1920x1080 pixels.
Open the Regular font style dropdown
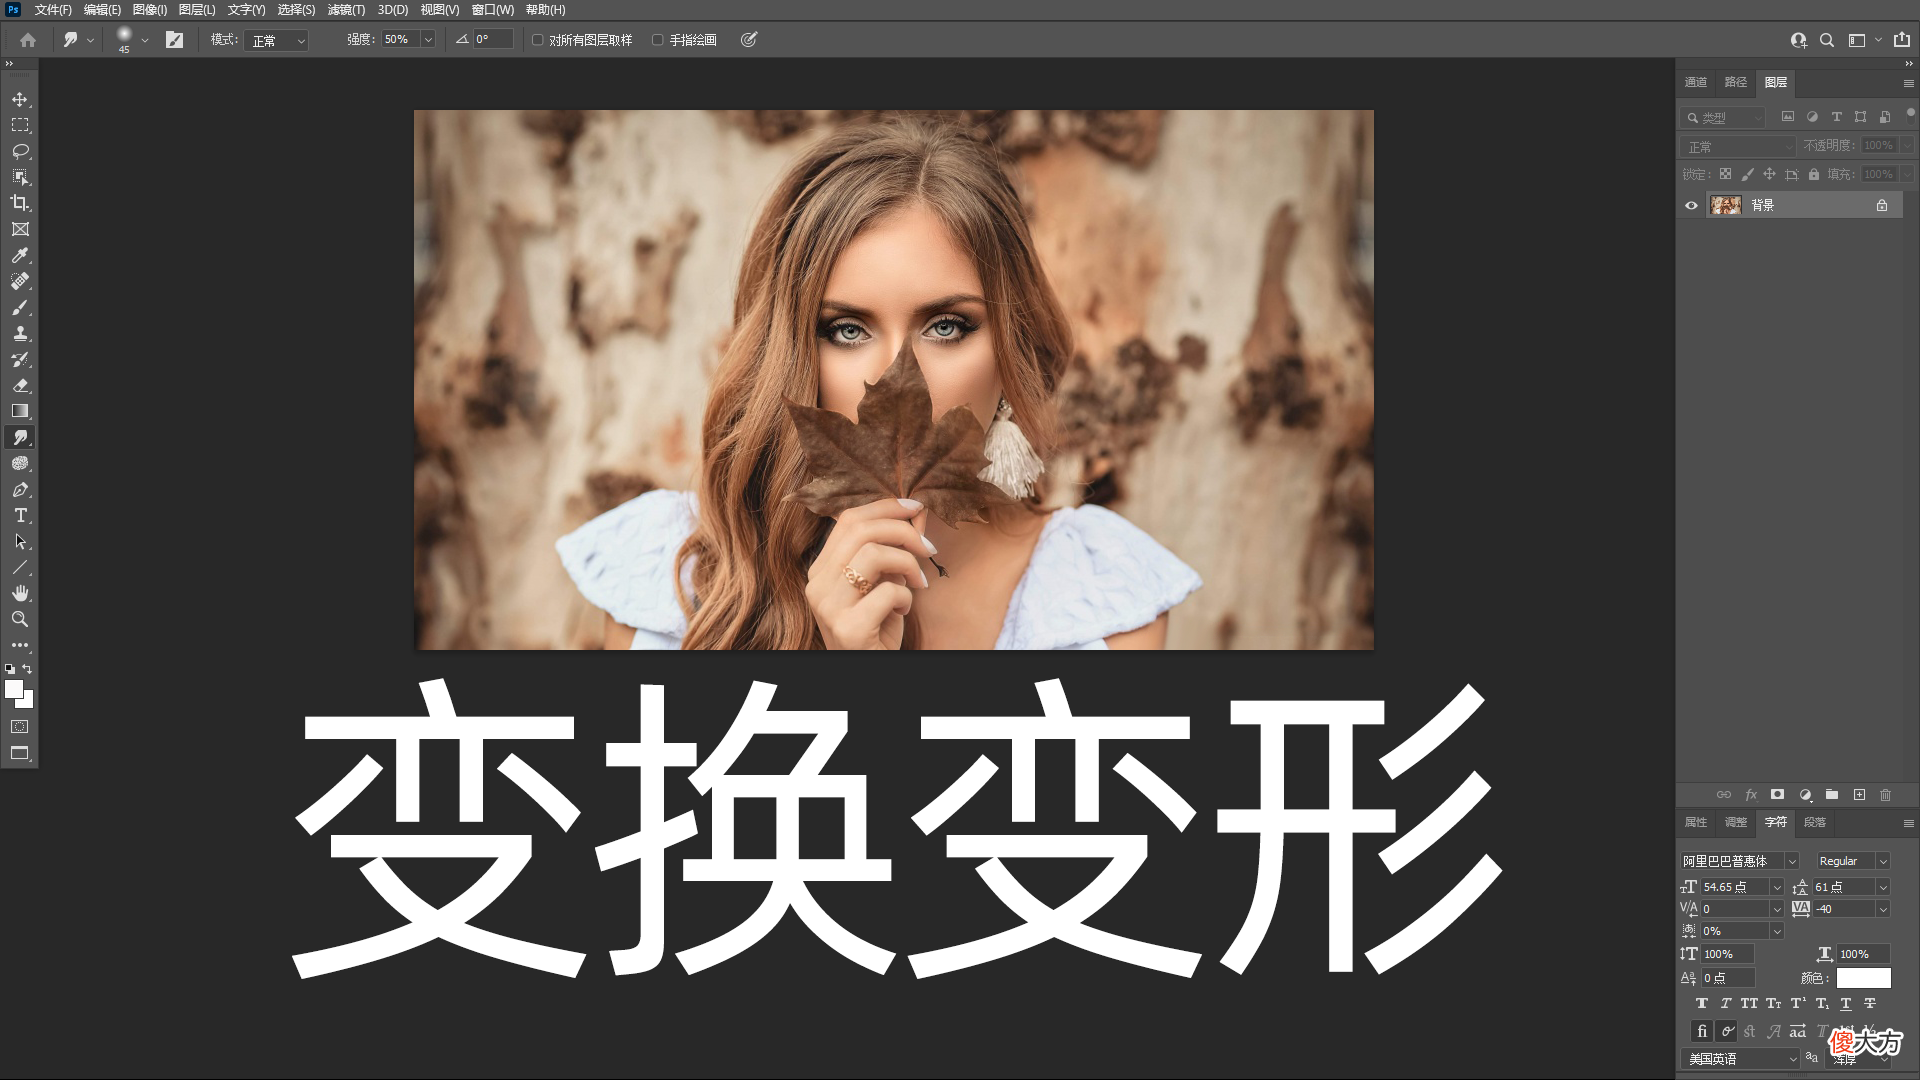tap(1853, 861)
